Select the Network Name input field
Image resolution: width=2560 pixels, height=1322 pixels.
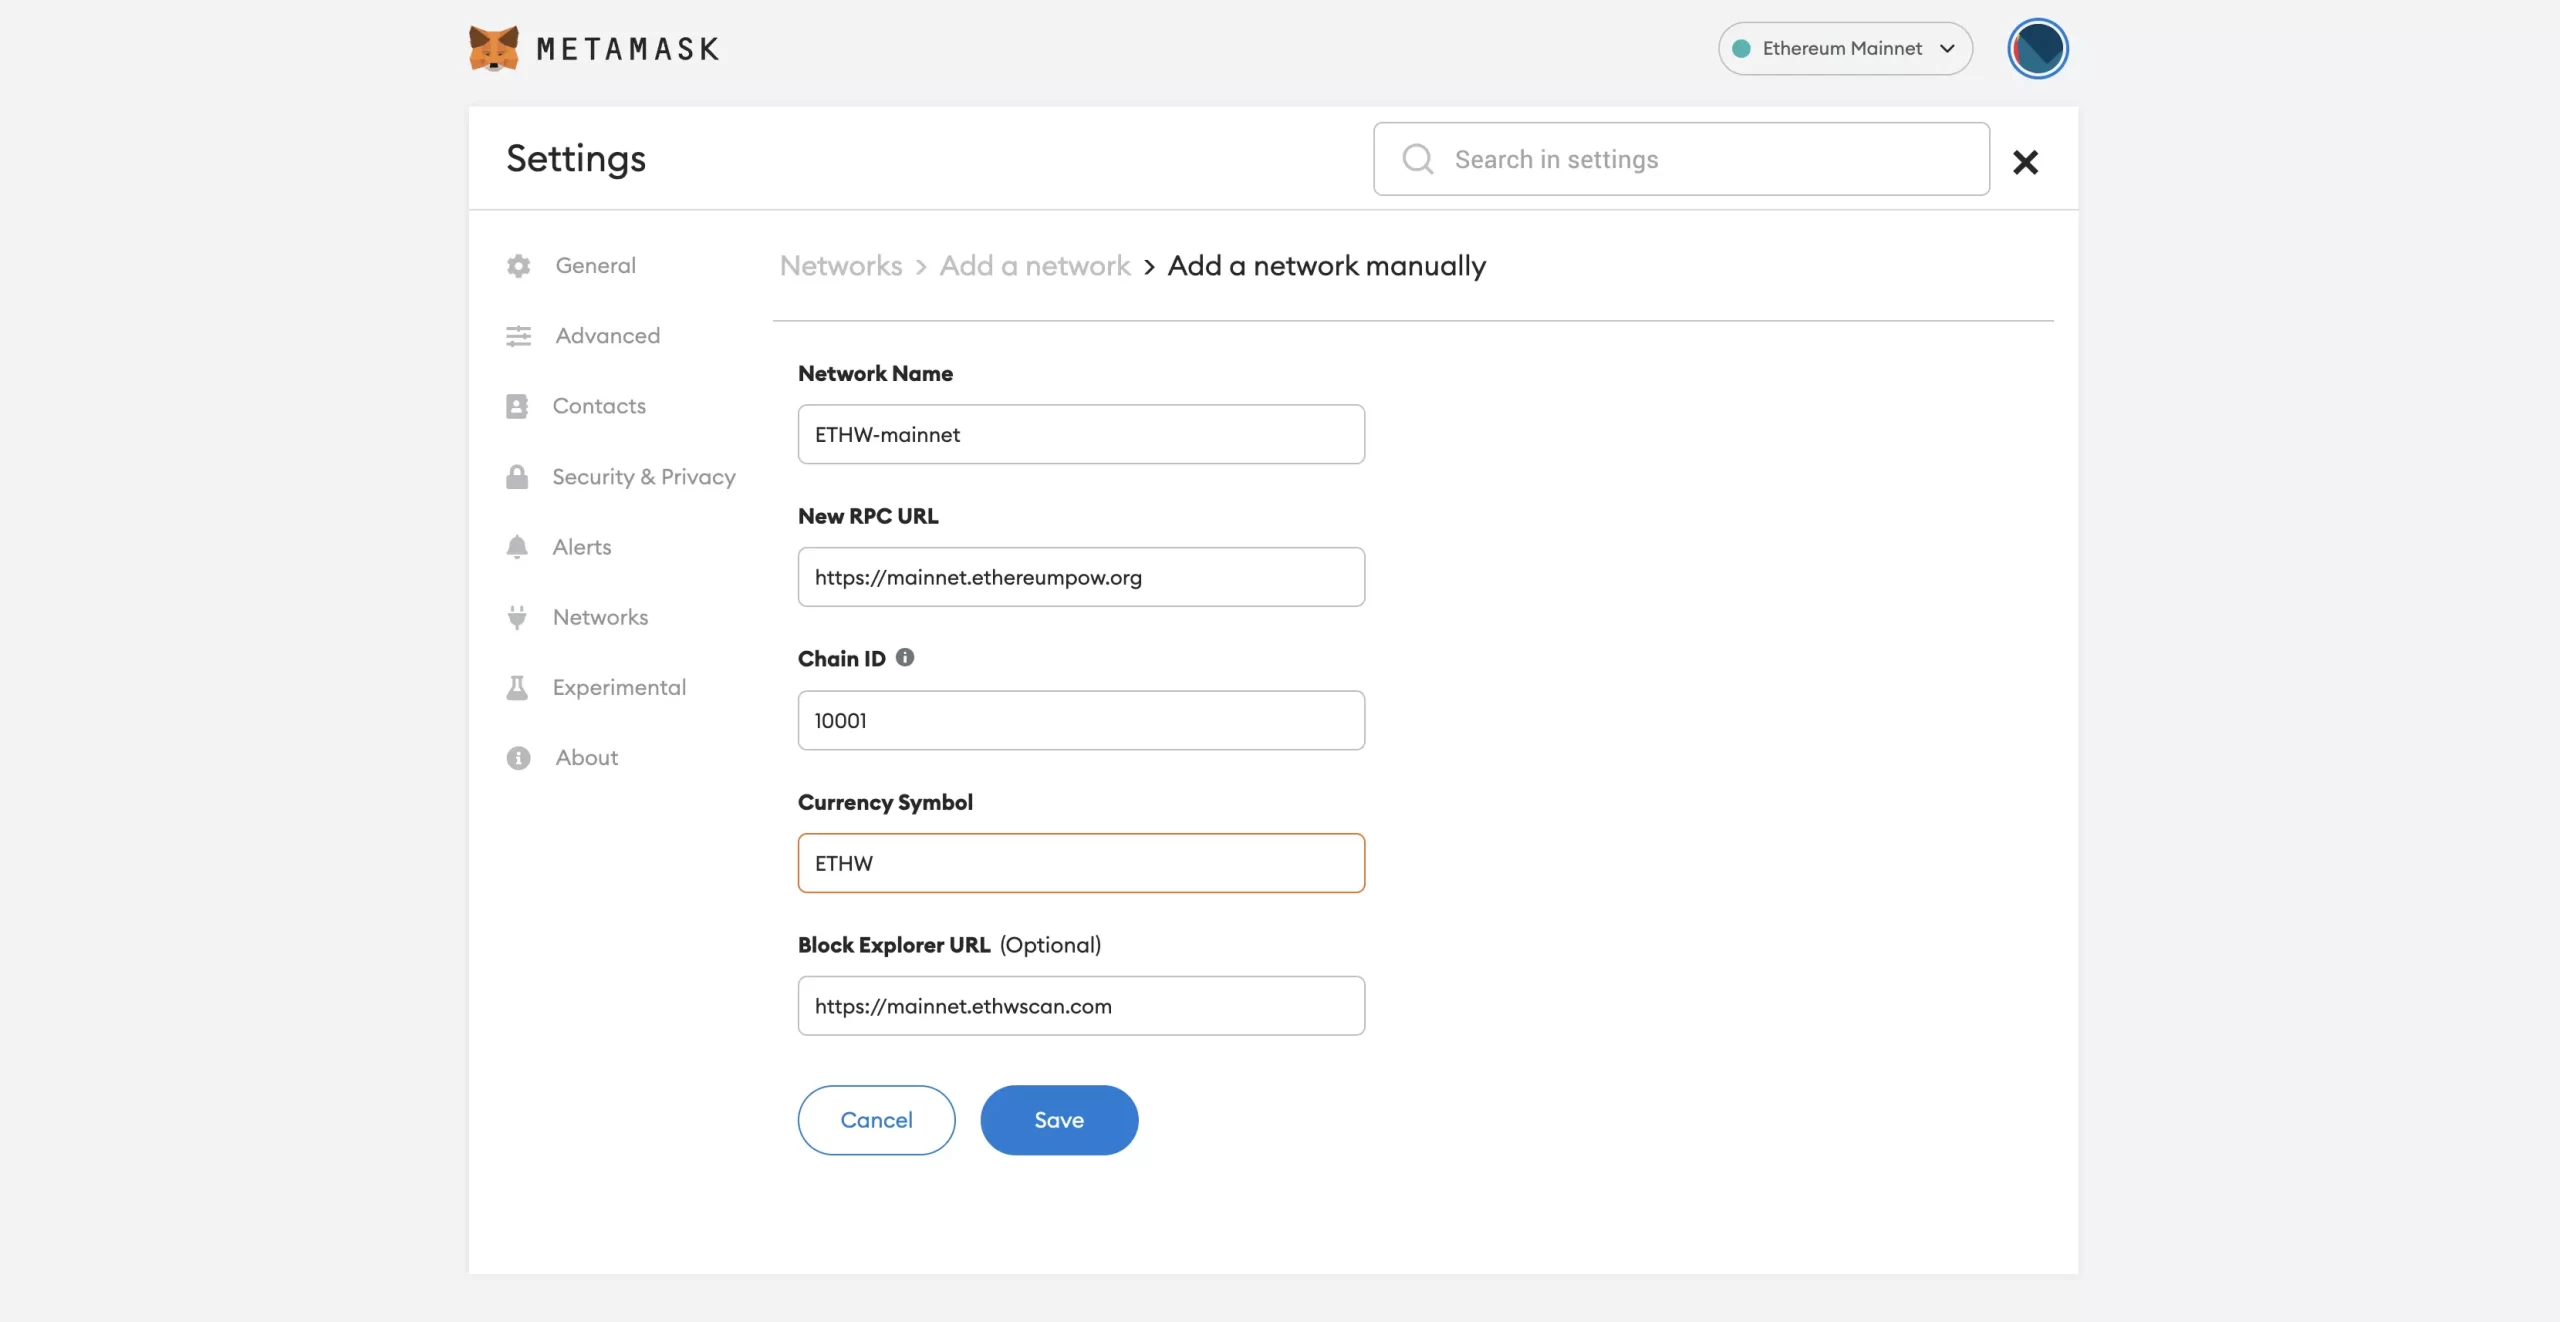(x=1080, y=433)
